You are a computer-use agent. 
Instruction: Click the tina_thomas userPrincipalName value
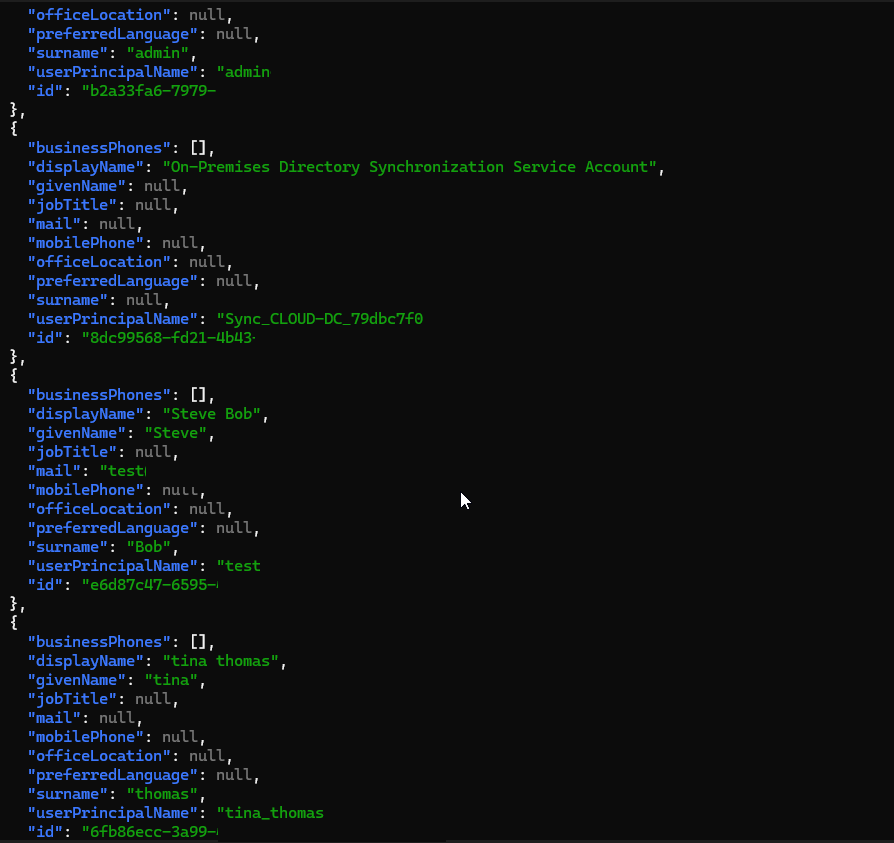pyautogui.click(x=270, y=813)
